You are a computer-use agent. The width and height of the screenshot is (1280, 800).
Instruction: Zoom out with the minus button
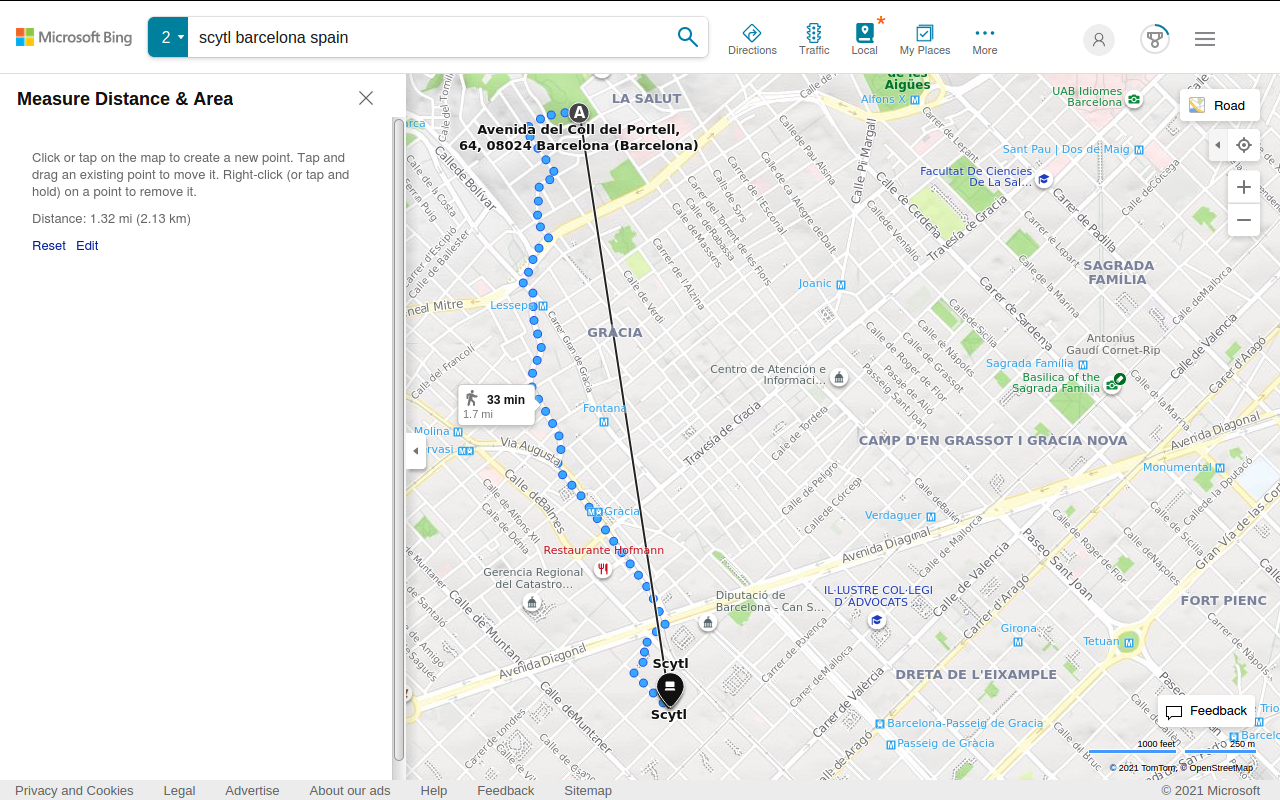pyautogui.click(x=1244, y=220)
